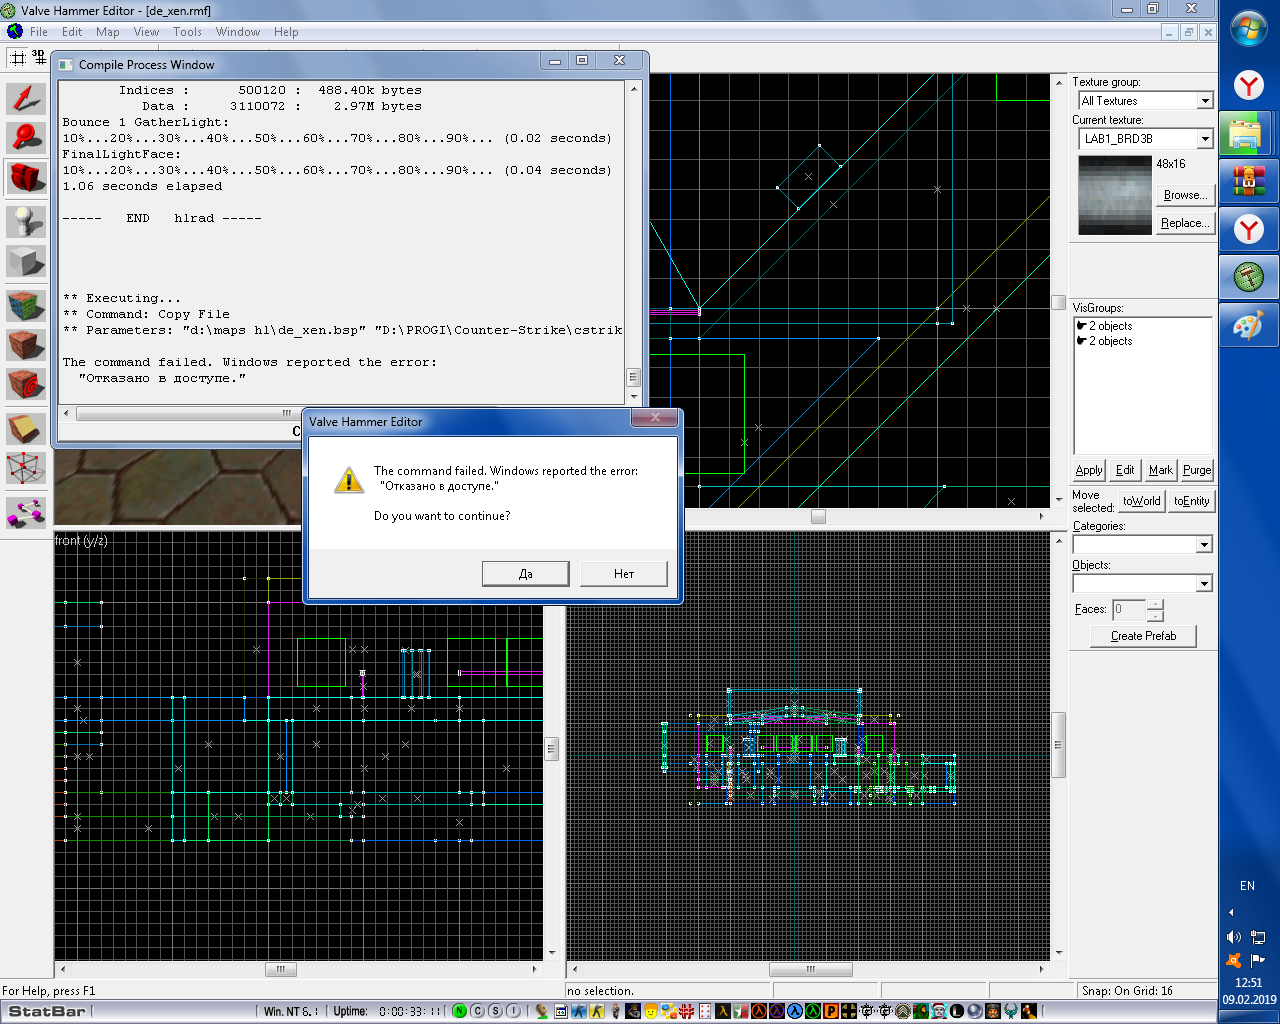Open the Window menu

238,32
